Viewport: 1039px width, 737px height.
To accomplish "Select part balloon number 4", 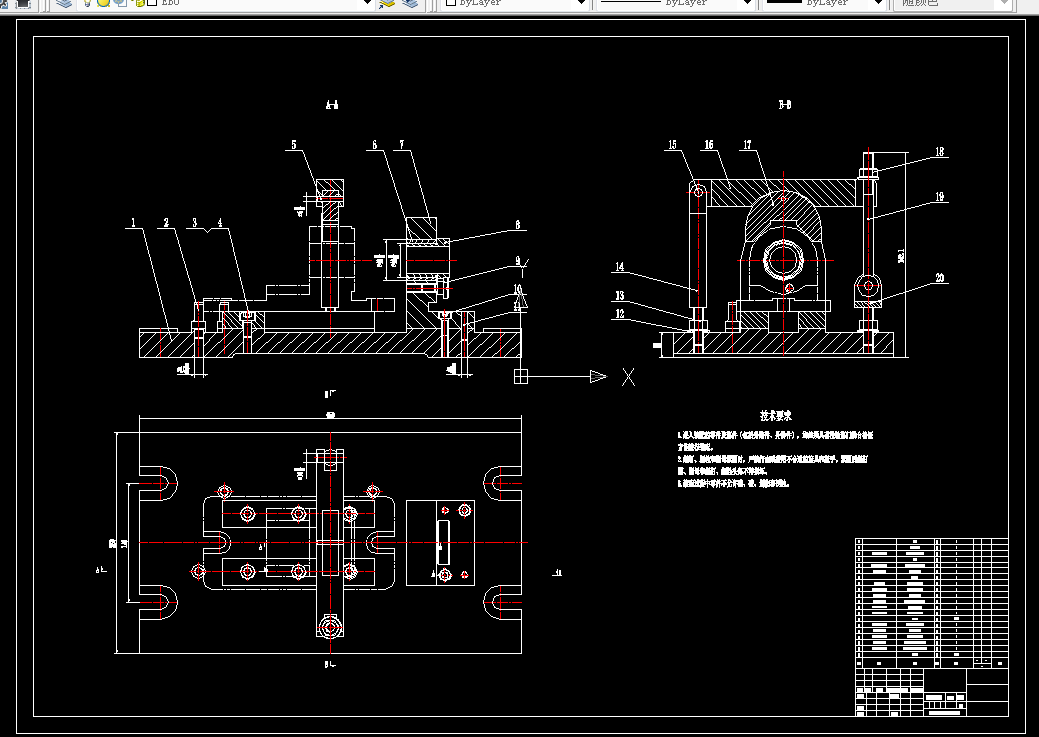I will tap(220, 223).
